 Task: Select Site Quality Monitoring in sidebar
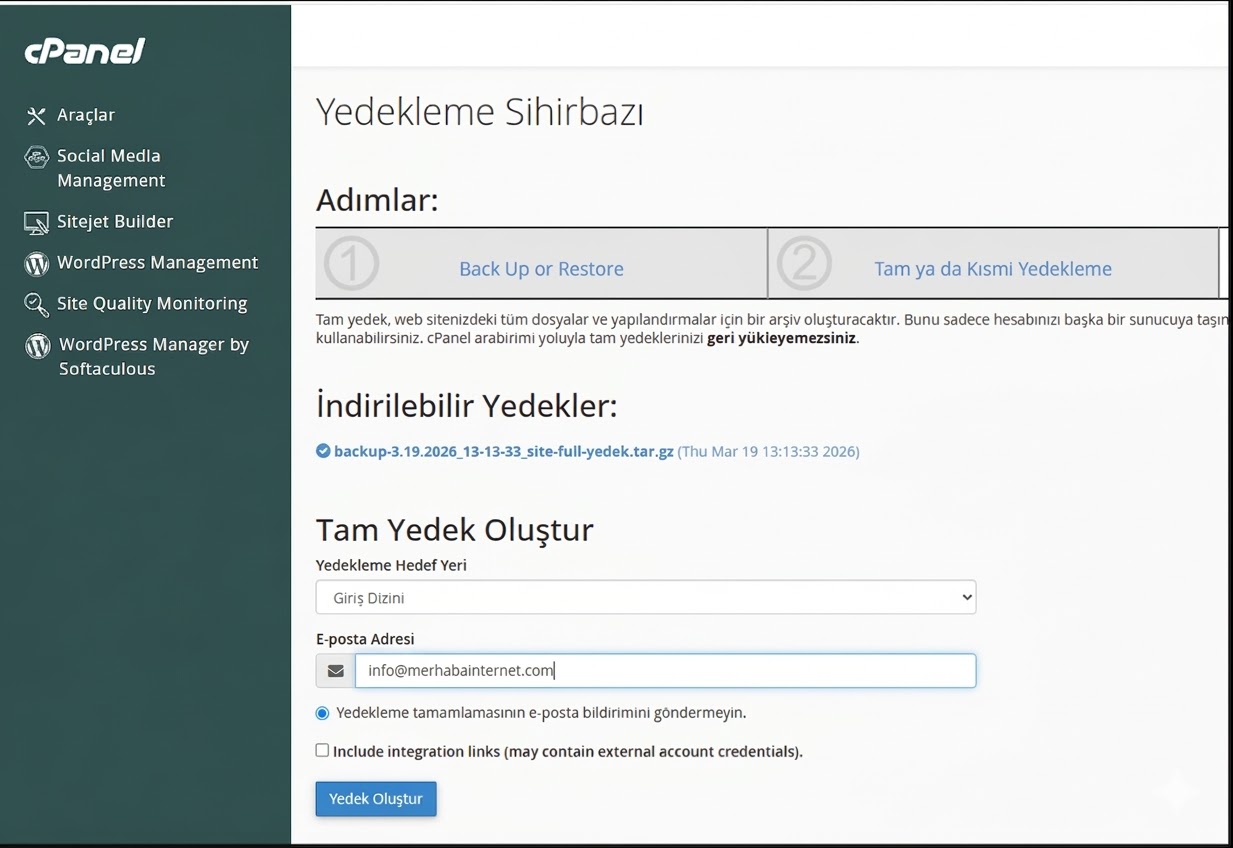click(152, 304)
